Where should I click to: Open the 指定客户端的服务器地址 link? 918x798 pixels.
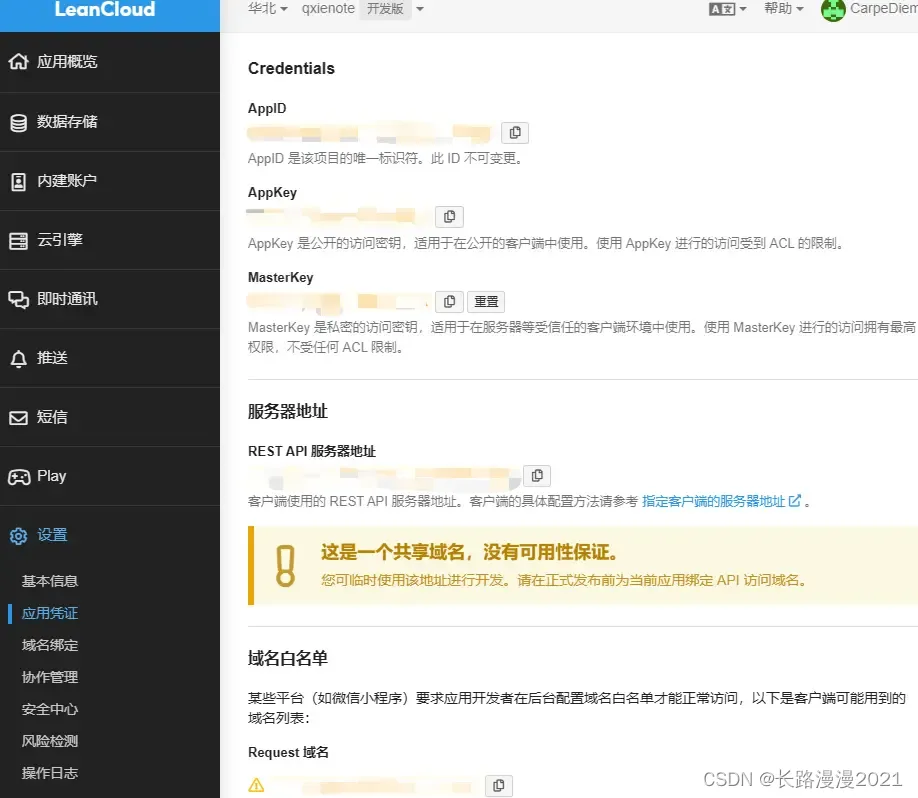(x=714, y=501)
